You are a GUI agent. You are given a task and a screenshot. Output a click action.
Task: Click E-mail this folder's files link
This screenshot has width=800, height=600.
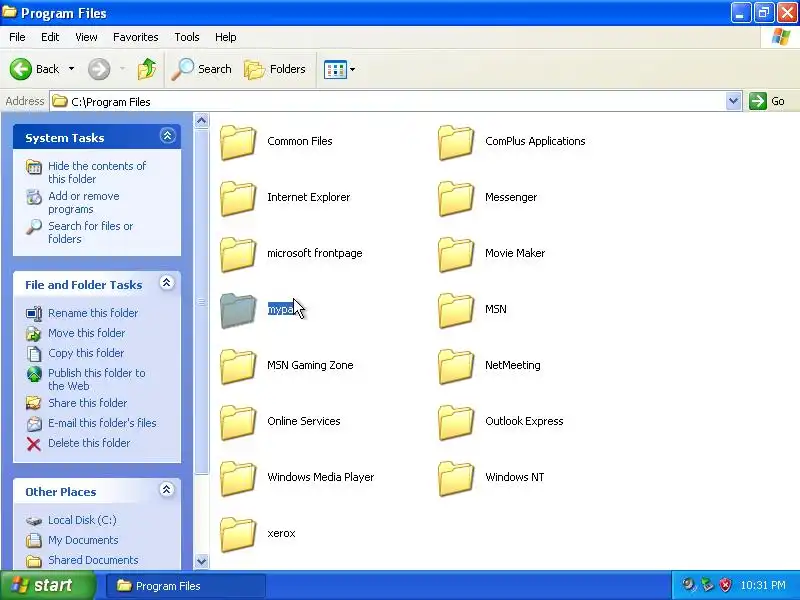[102, 422]
